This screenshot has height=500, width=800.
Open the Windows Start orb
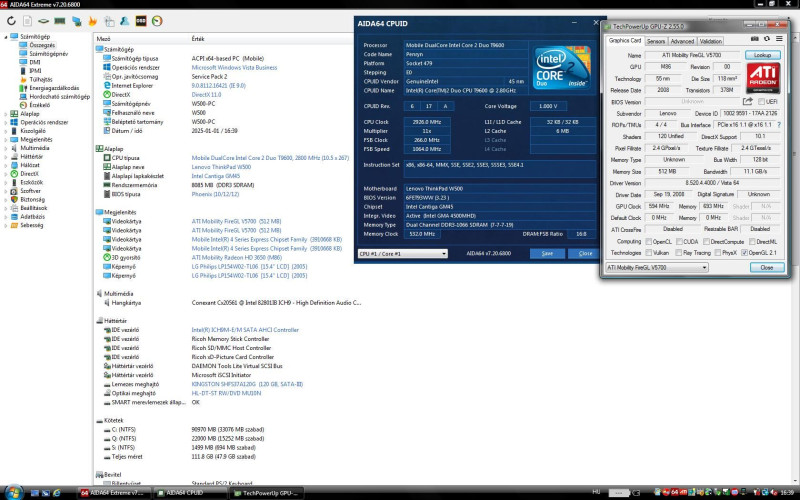click(13, 492)
